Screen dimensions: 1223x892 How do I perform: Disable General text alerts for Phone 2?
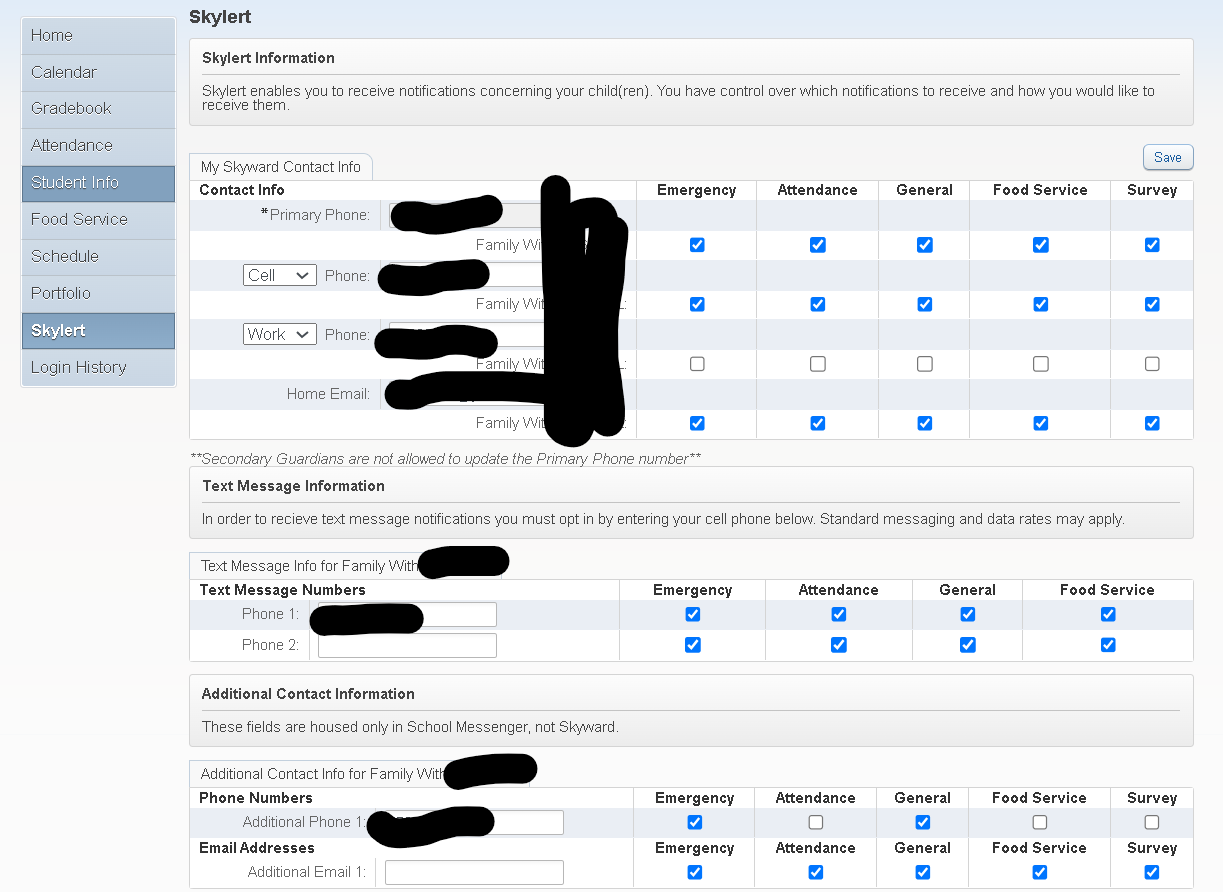click(x=968, y=645)
